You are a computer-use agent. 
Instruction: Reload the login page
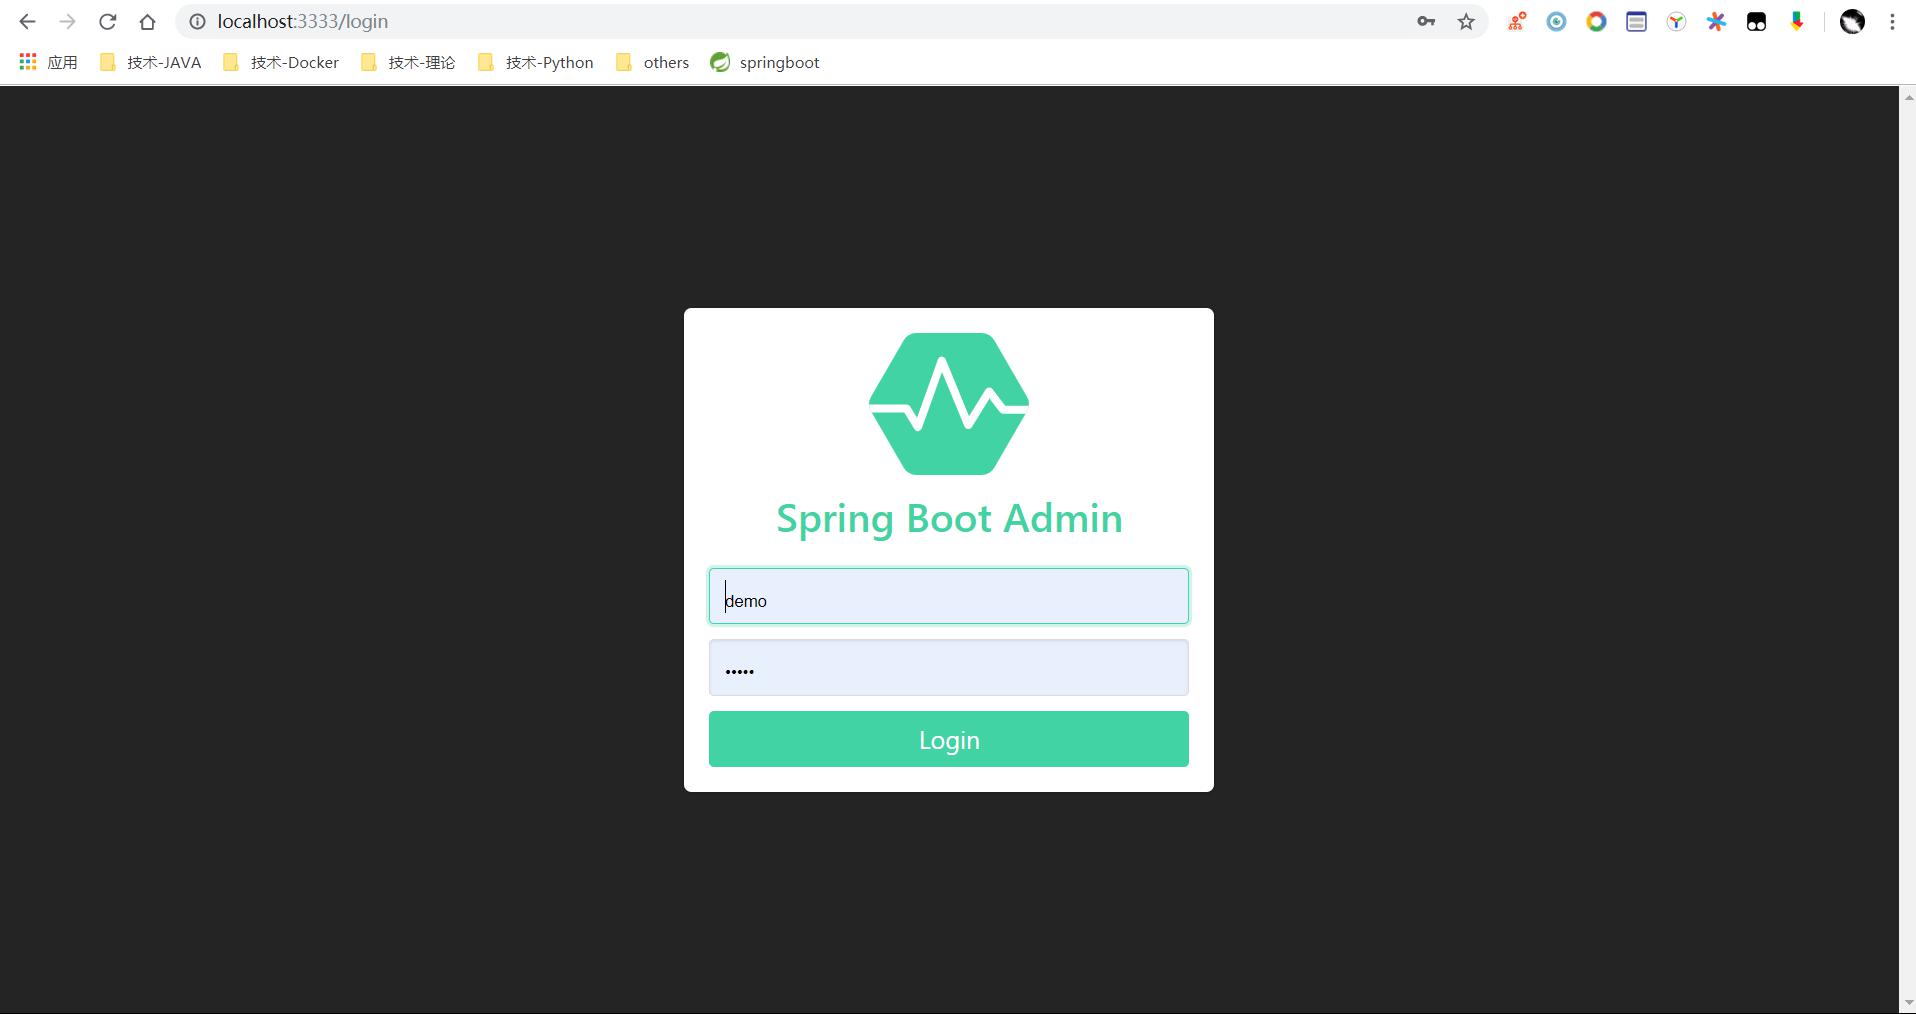(107, 22)
